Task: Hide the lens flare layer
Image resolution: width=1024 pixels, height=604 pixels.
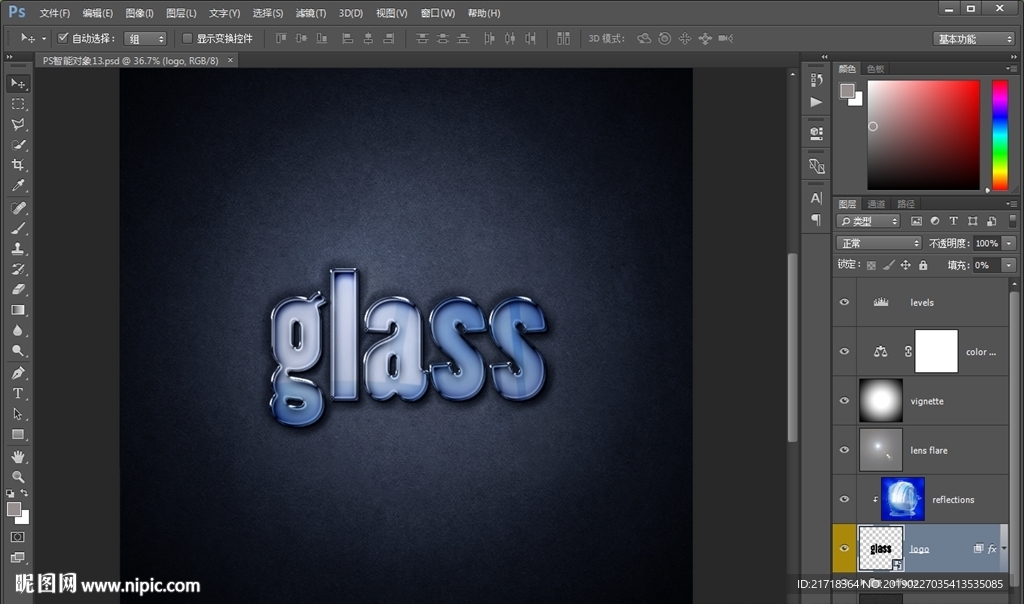Action: 845,450
